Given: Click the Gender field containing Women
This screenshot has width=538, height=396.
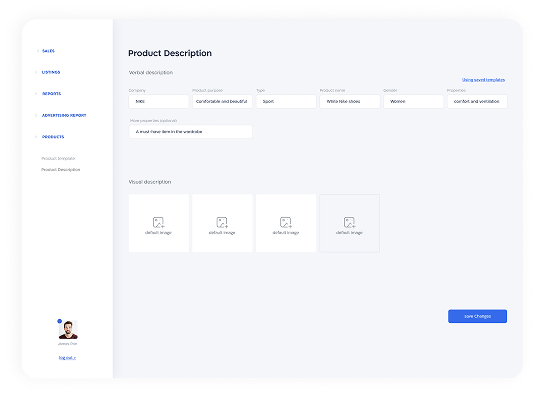Looking at the screenshot, I should [x=413, y=102].
